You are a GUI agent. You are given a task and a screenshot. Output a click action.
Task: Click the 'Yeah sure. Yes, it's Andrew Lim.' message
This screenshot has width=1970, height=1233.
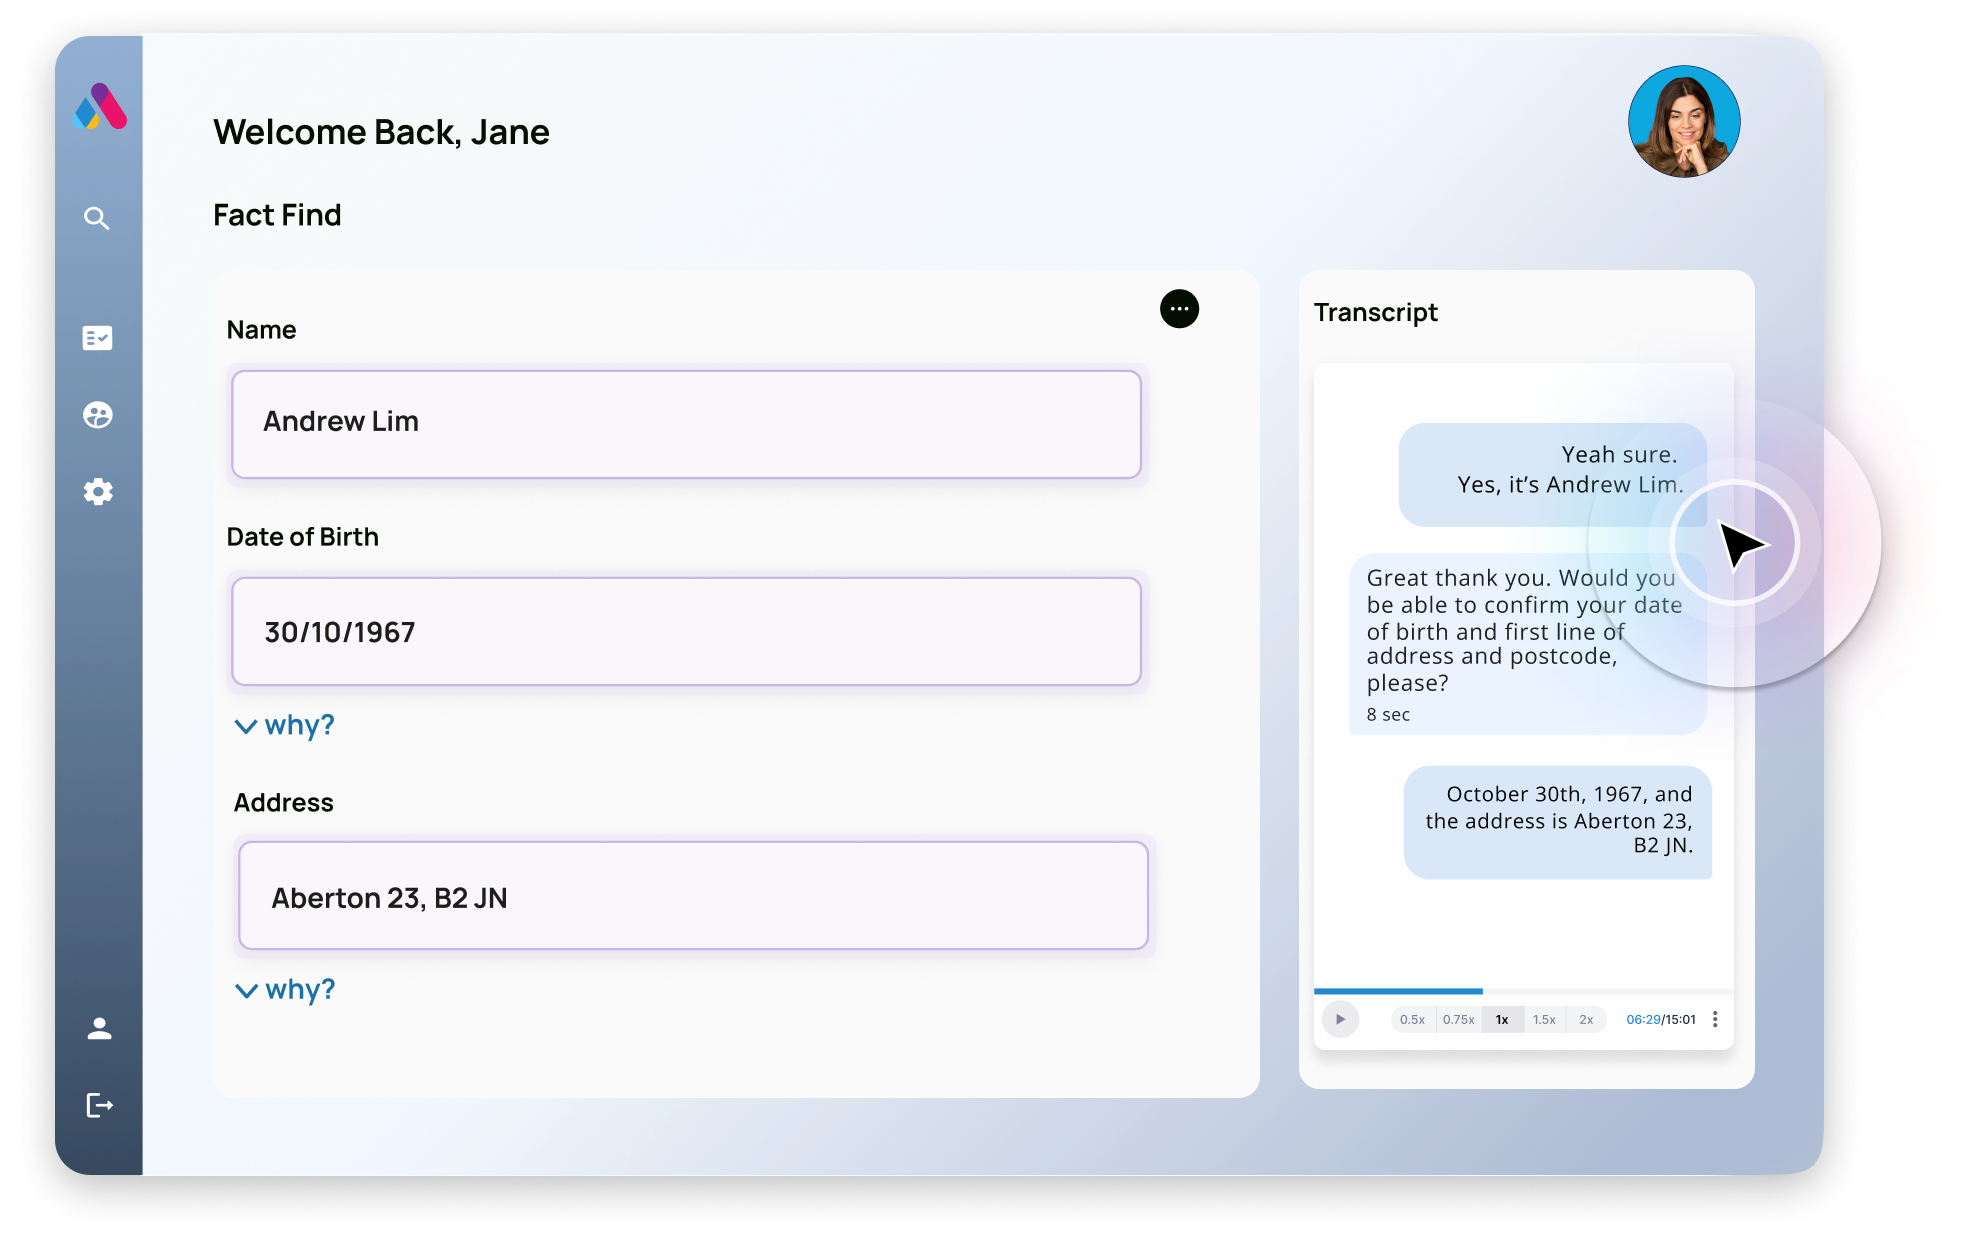[1552, 474]
